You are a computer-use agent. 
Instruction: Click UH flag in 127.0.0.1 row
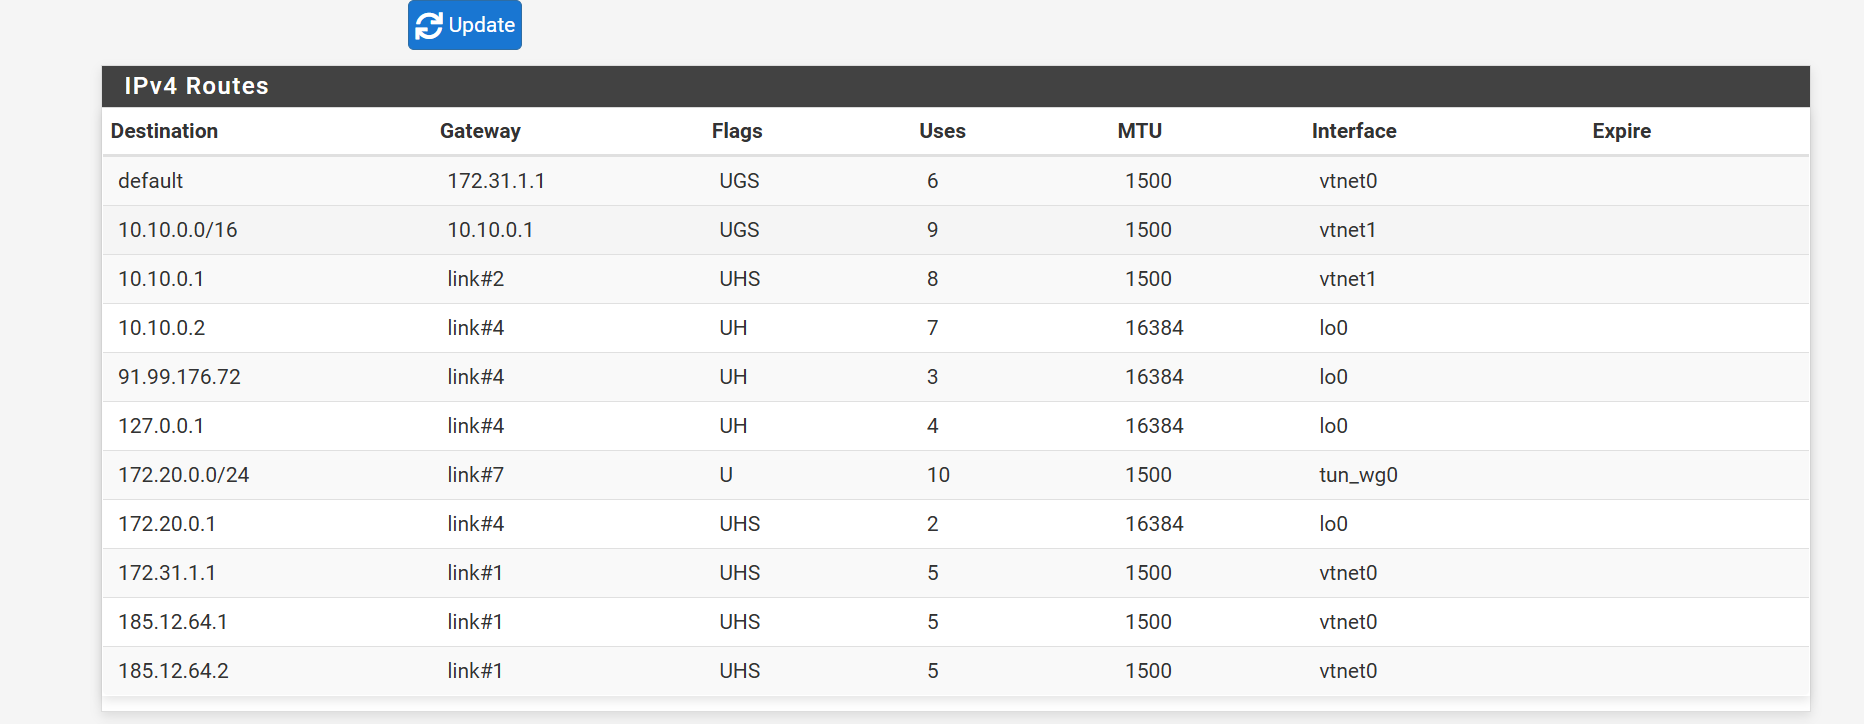pyautogui.click(x=733, y=426)
